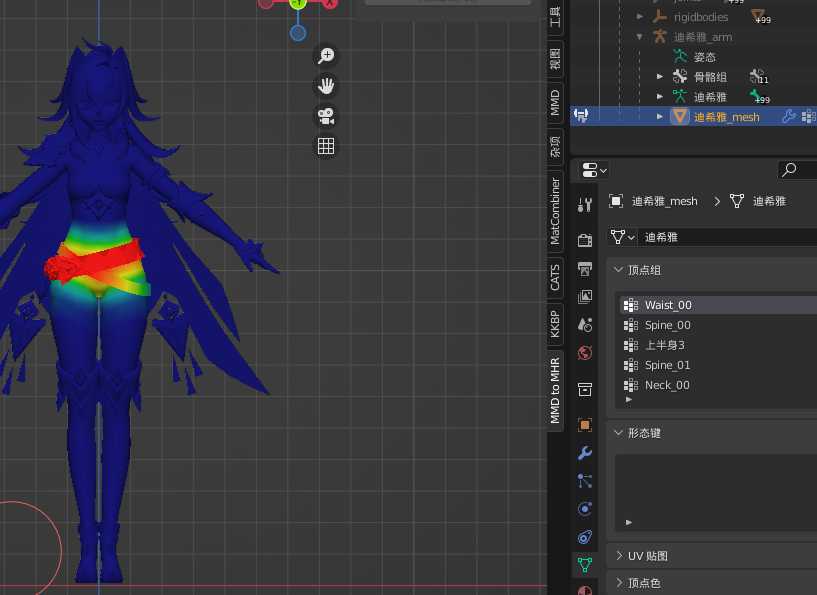This screenshot has width=817, height=595.
Task: Open the Physics properties tab
Action: click(x=585, y=509)
